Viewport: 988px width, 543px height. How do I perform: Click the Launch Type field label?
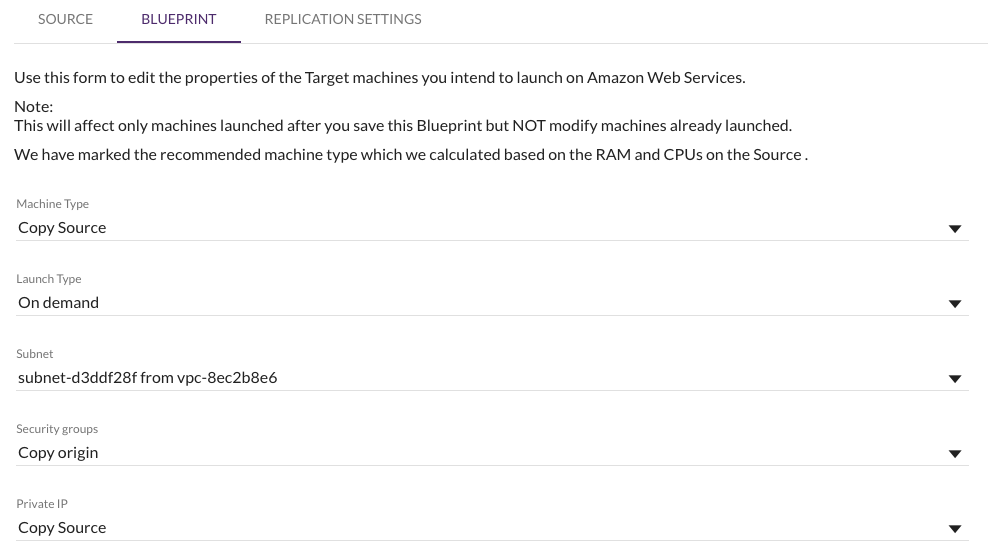click(49, 278)
